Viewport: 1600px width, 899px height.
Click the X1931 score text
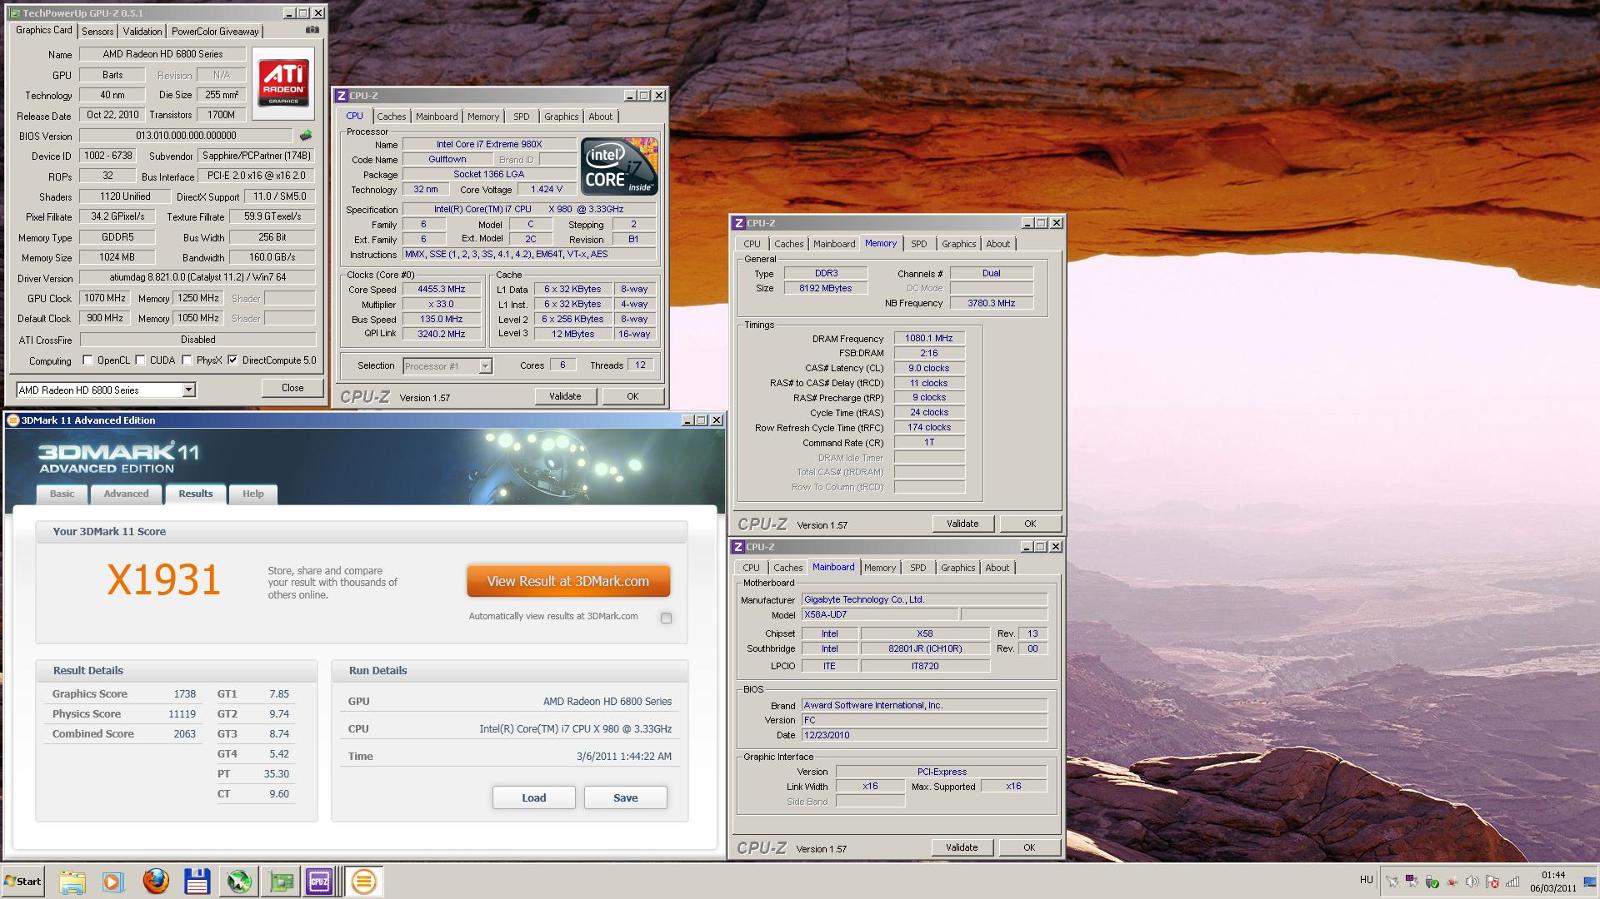pyautogui.click(x=164, y=580)
